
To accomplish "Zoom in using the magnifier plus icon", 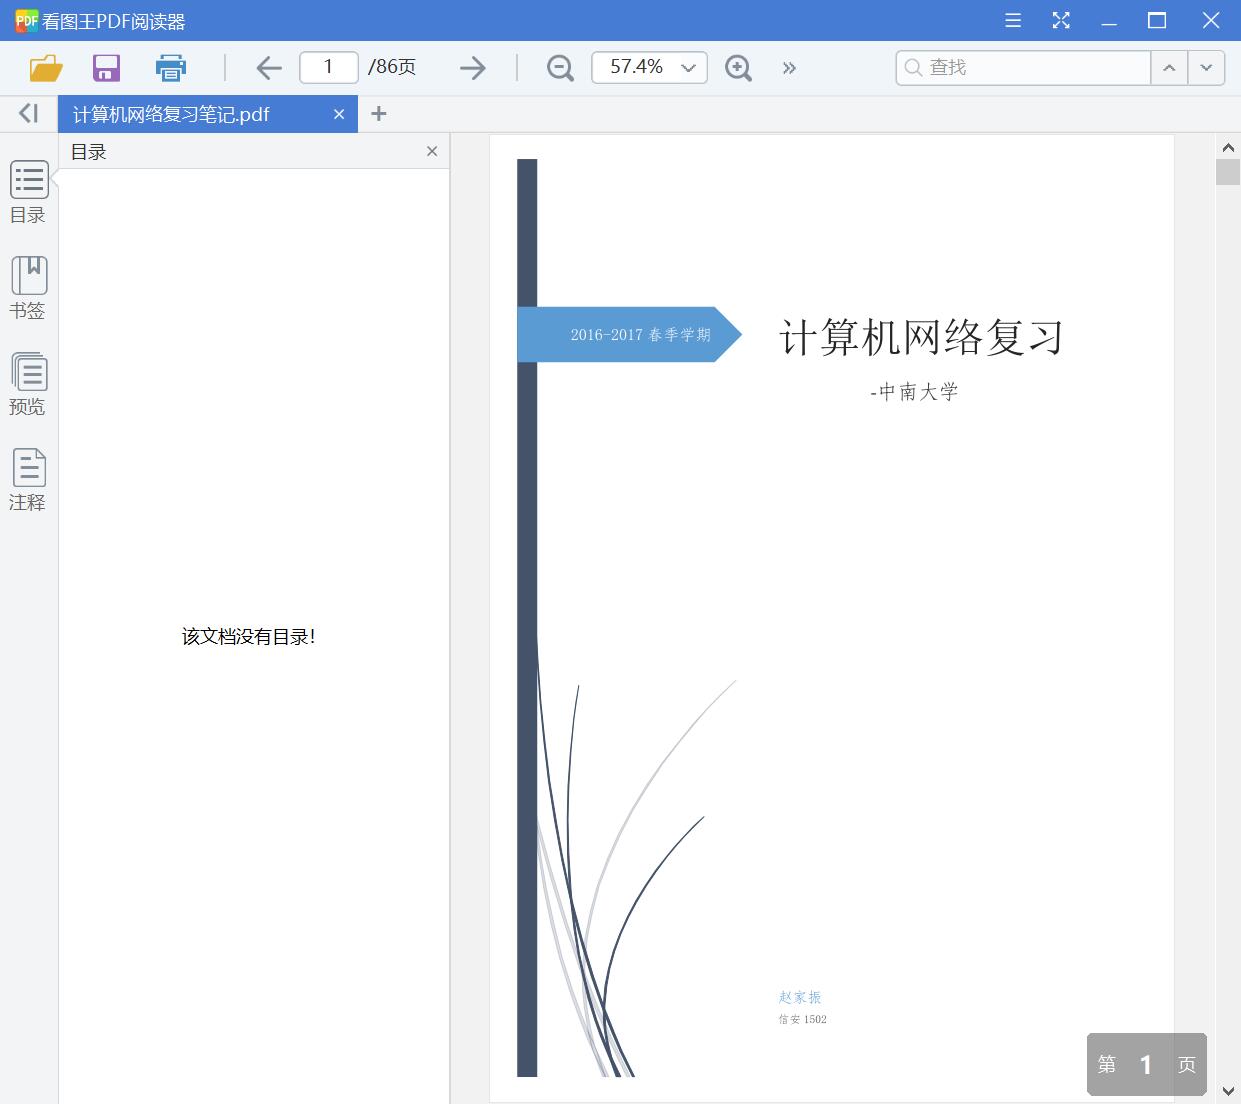I will click(738, 67).
